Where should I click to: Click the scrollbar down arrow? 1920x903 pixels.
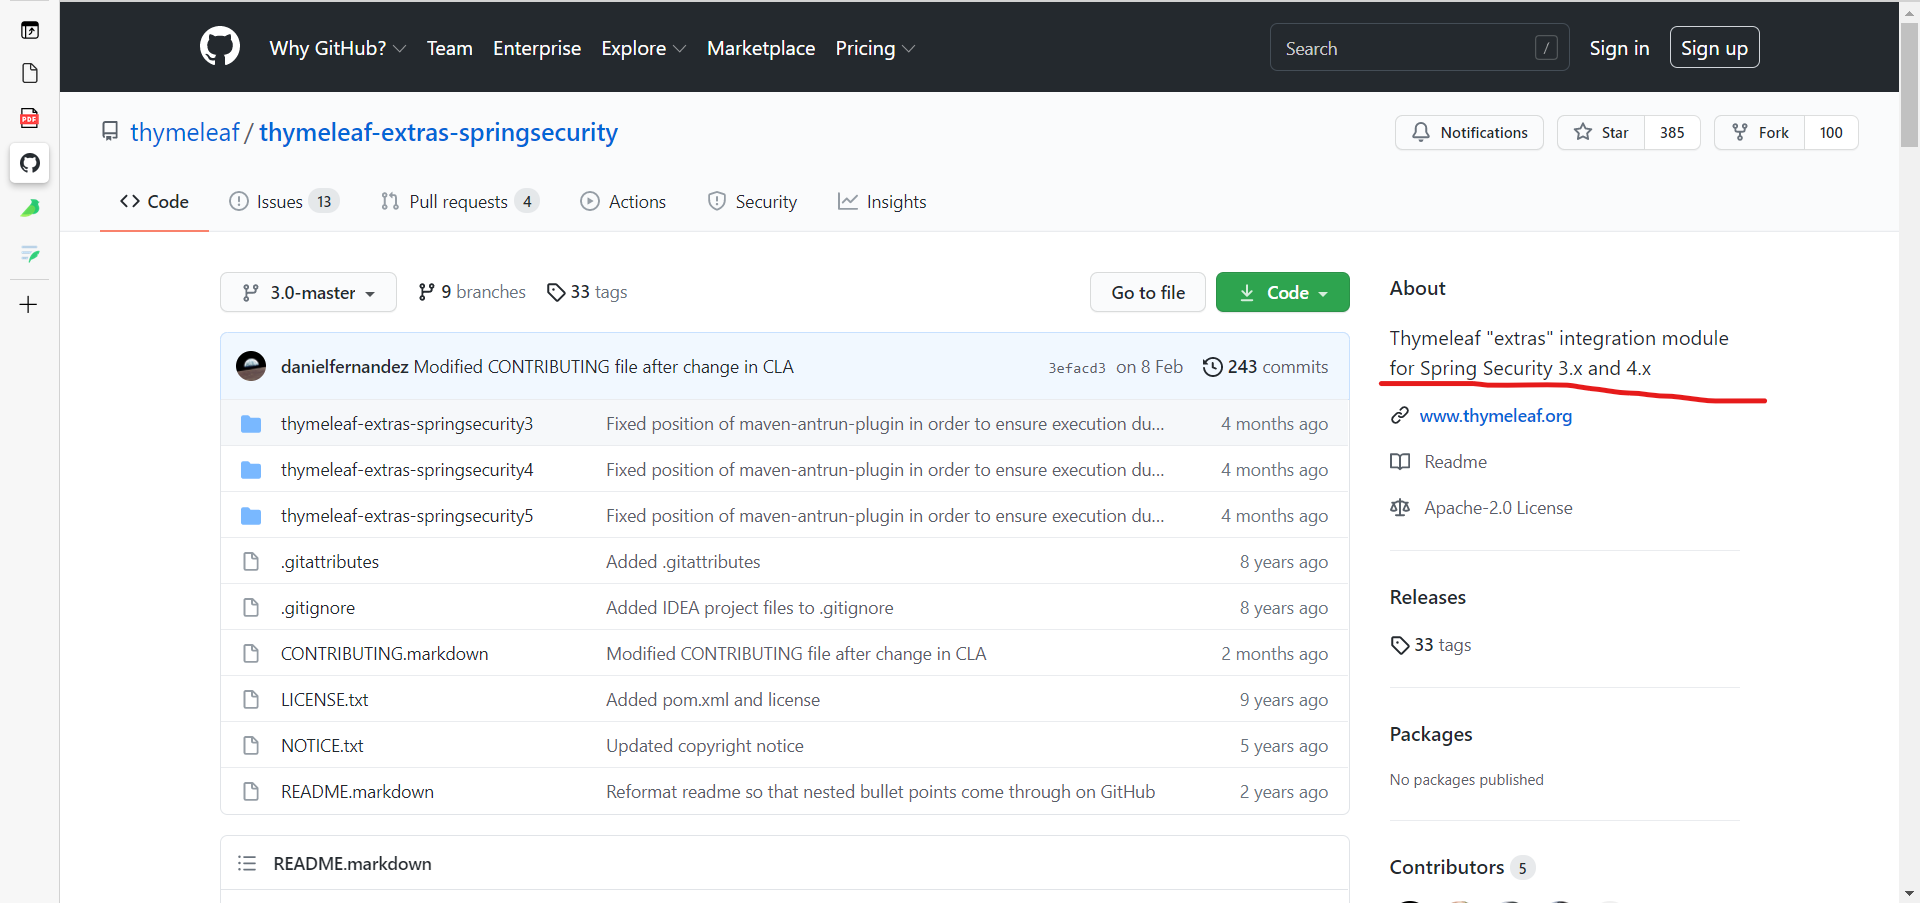pos(1909,893)
